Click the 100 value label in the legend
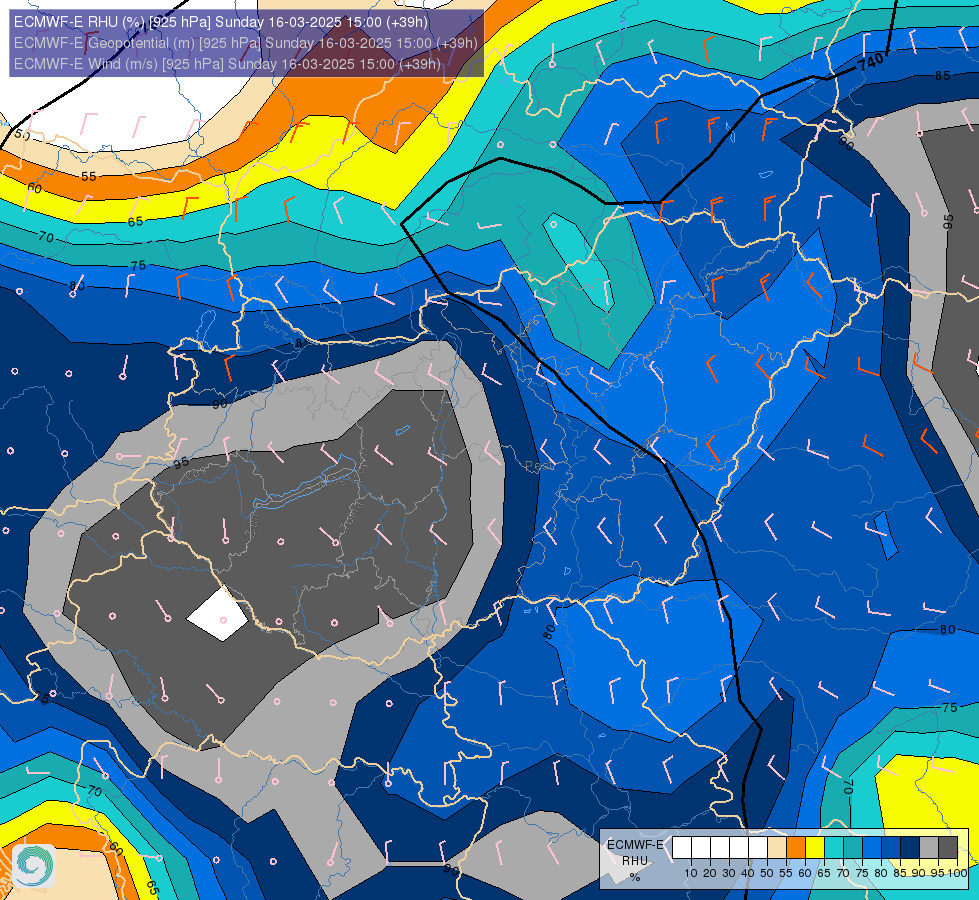The width and height of the screenshot is (979, 900). (957, 873)
